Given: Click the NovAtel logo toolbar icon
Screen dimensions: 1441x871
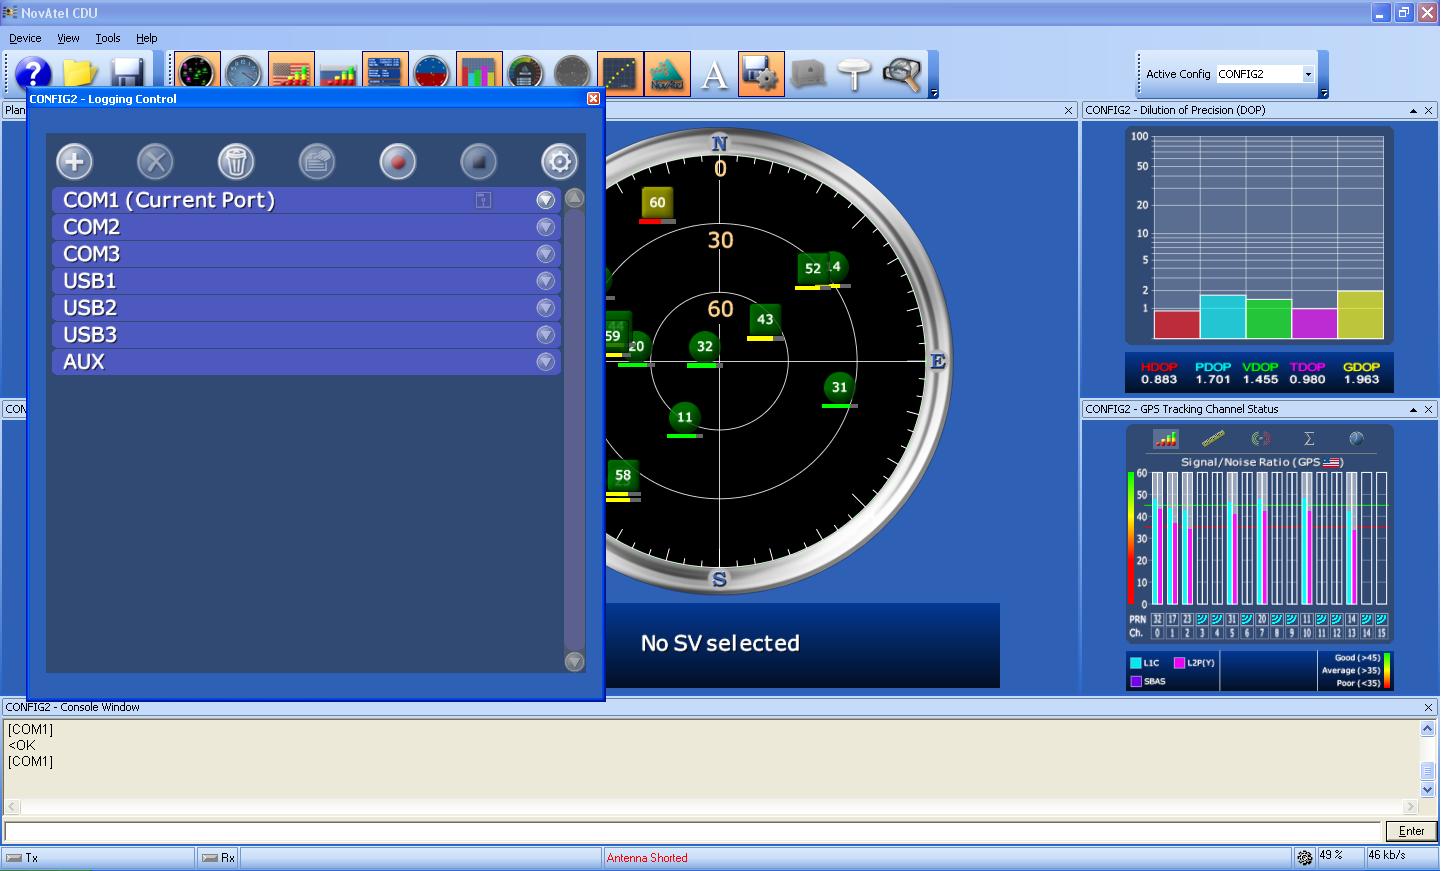Looking at the screenshot, I should (667, 74).
